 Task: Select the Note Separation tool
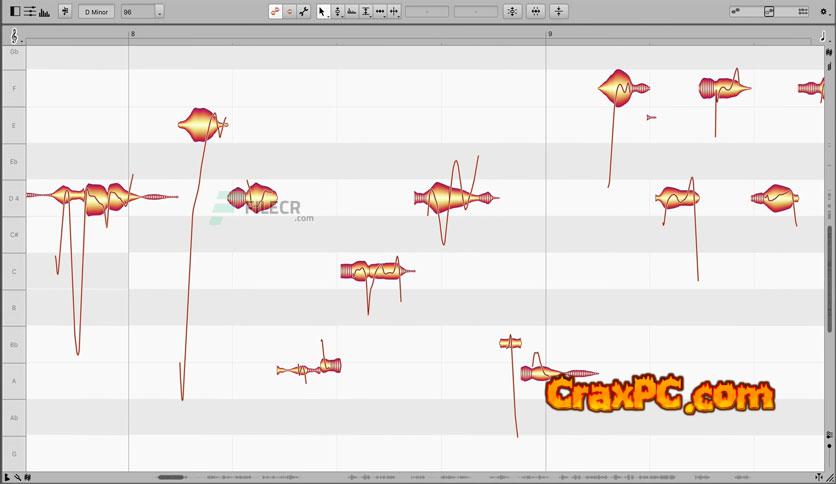tap(394, 11)
